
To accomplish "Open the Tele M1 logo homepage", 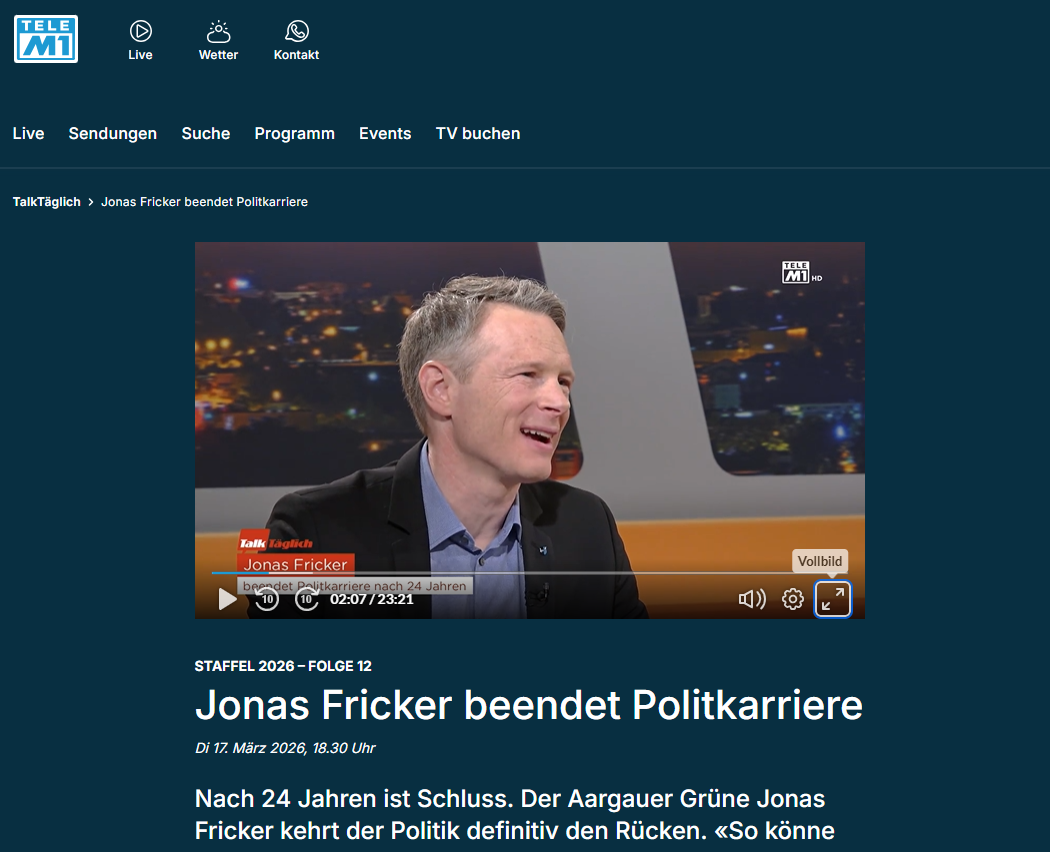I will click(46, 39).
